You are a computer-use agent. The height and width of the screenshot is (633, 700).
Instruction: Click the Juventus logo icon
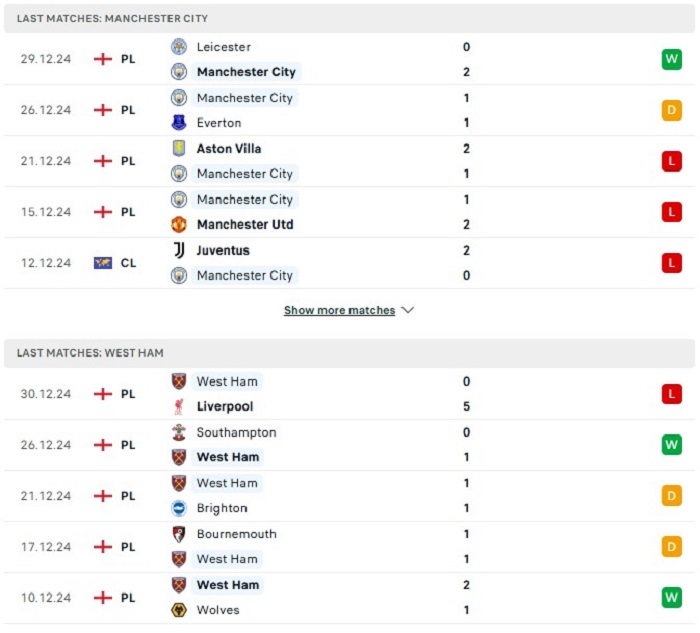point(179,250)
